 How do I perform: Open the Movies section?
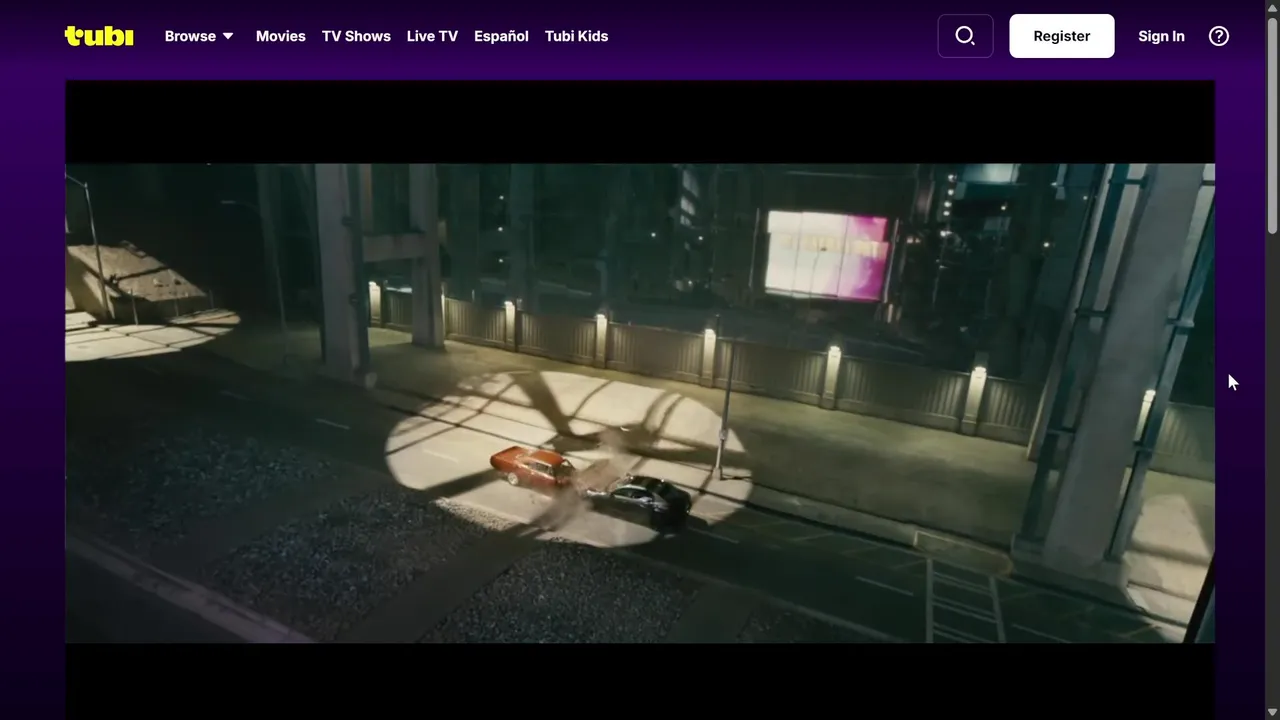281,36
